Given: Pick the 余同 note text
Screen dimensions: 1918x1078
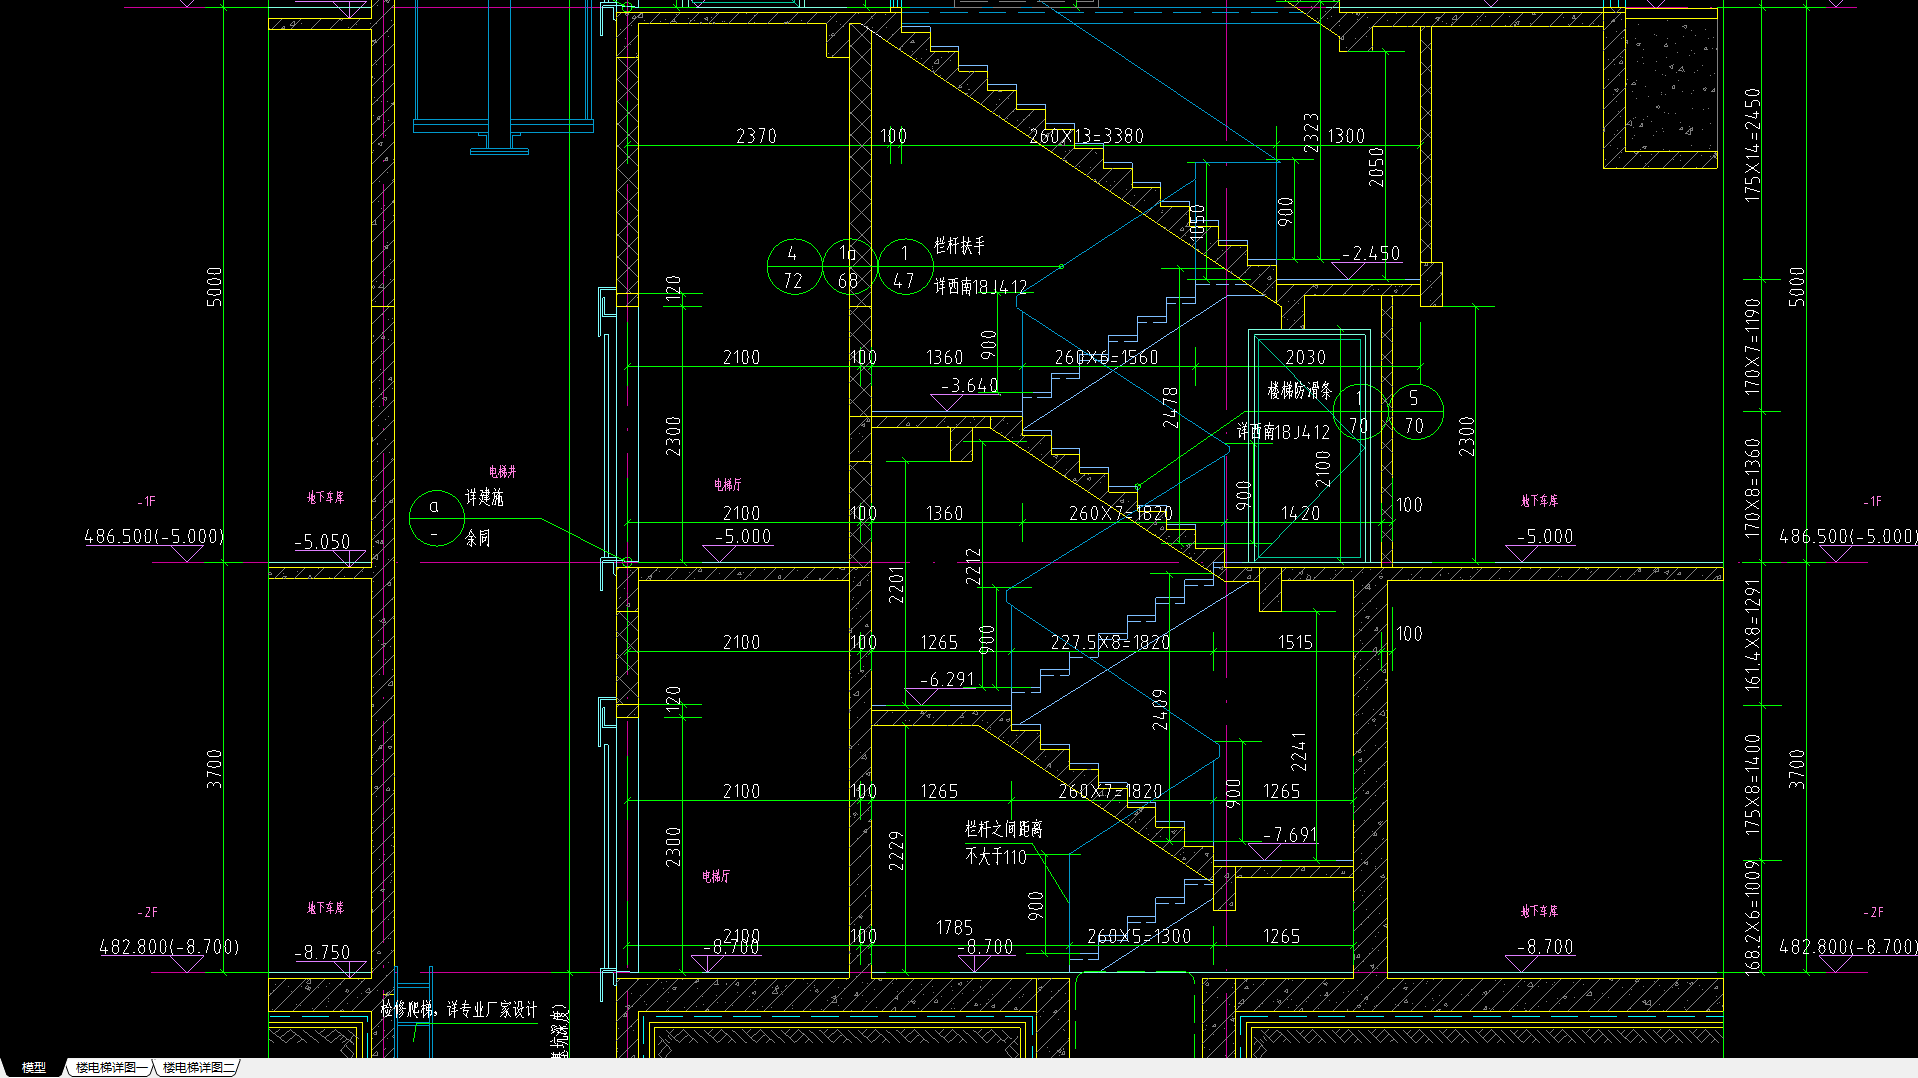Looking at the screenshot, I should (478, 538).
